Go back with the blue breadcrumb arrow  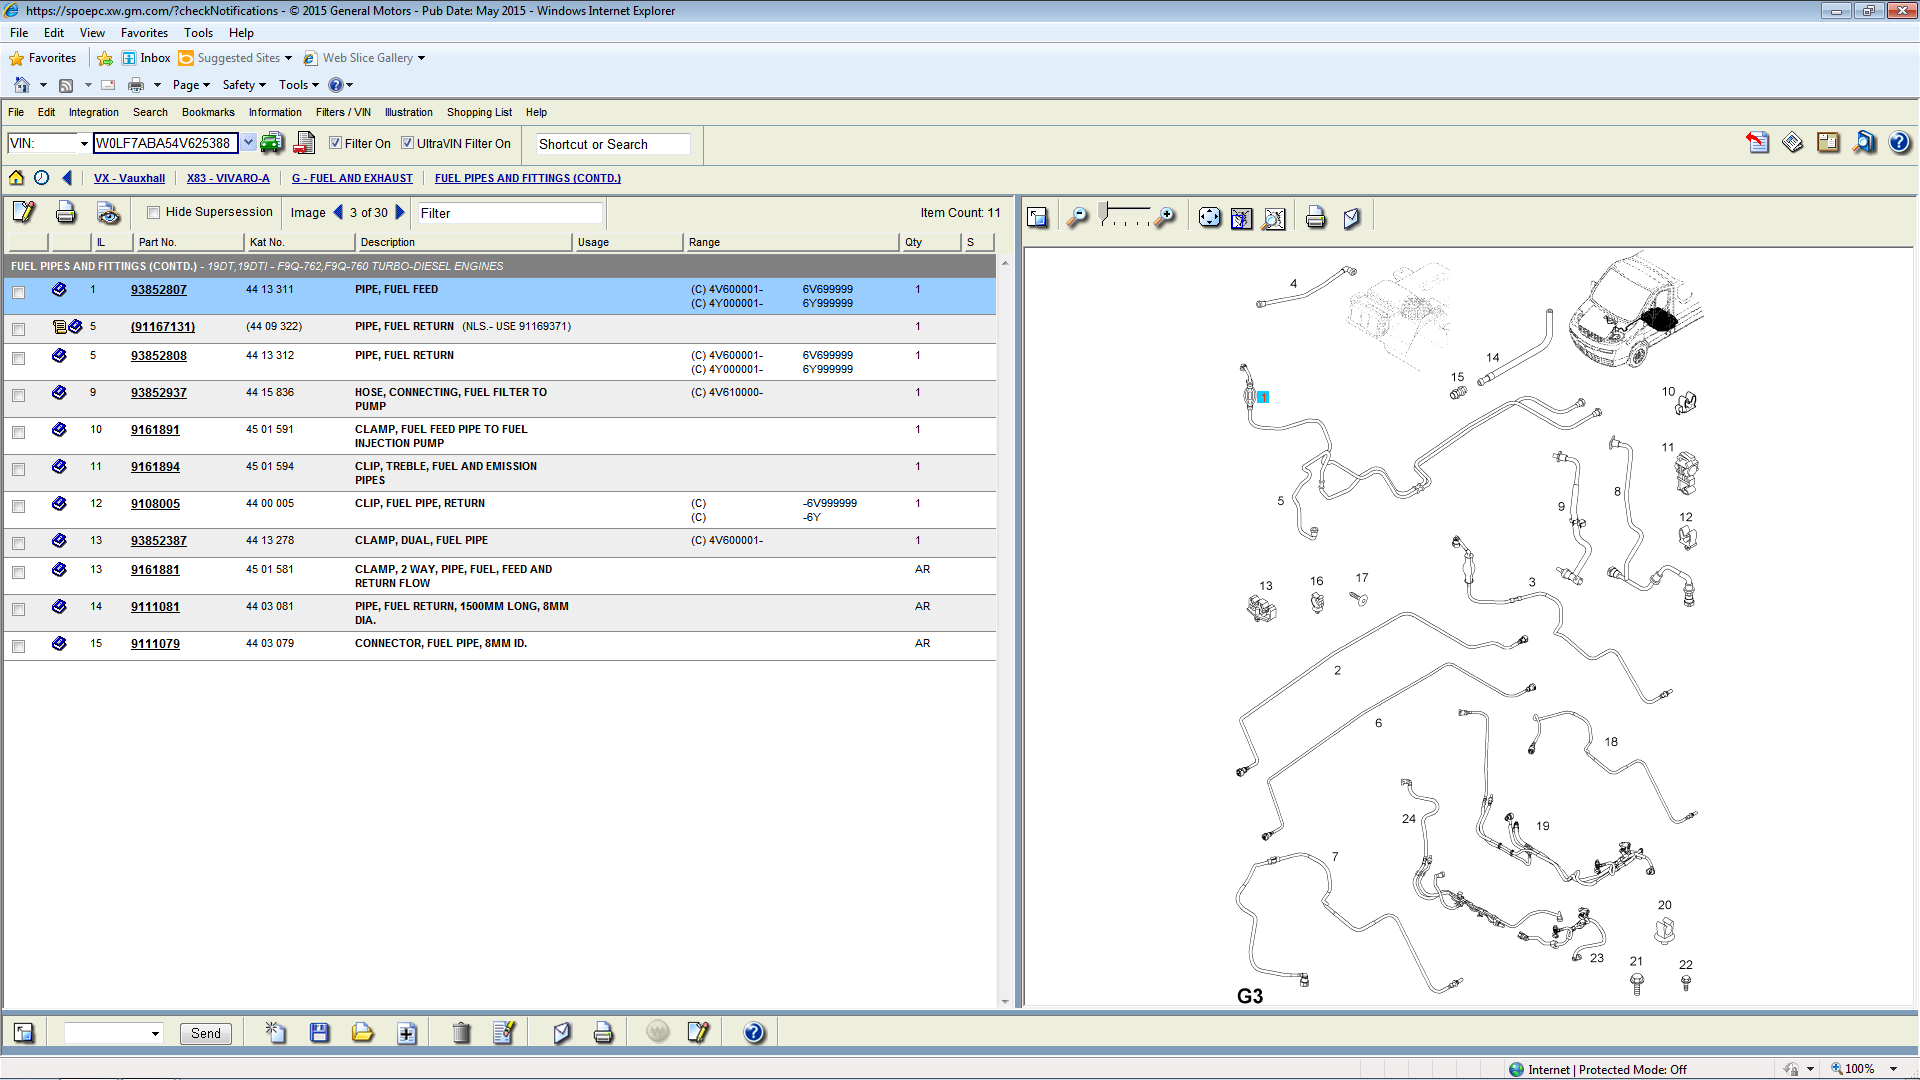coord(67,178)
